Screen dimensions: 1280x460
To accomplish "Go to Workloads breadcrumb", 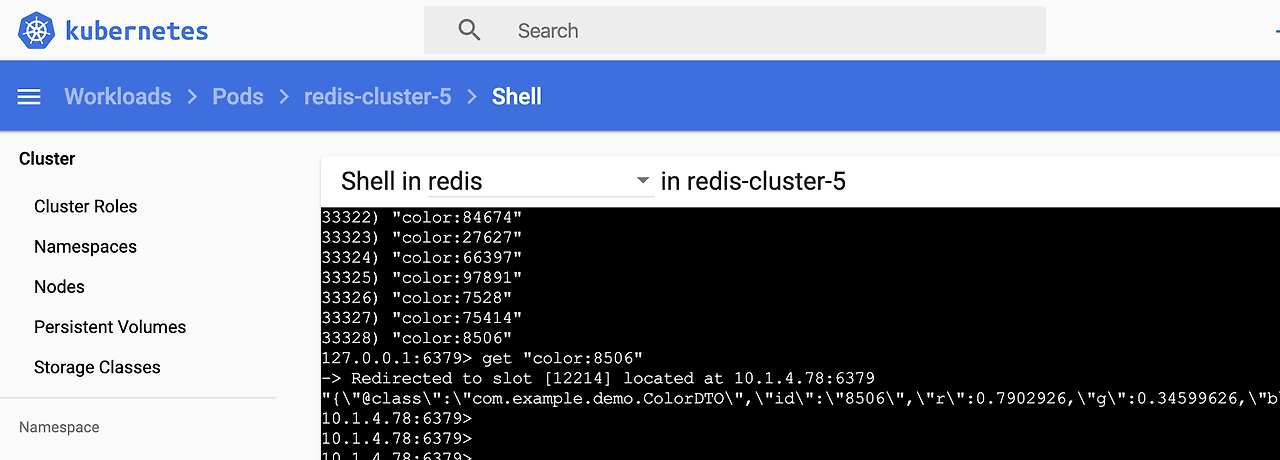I will [x=118, y=97].
